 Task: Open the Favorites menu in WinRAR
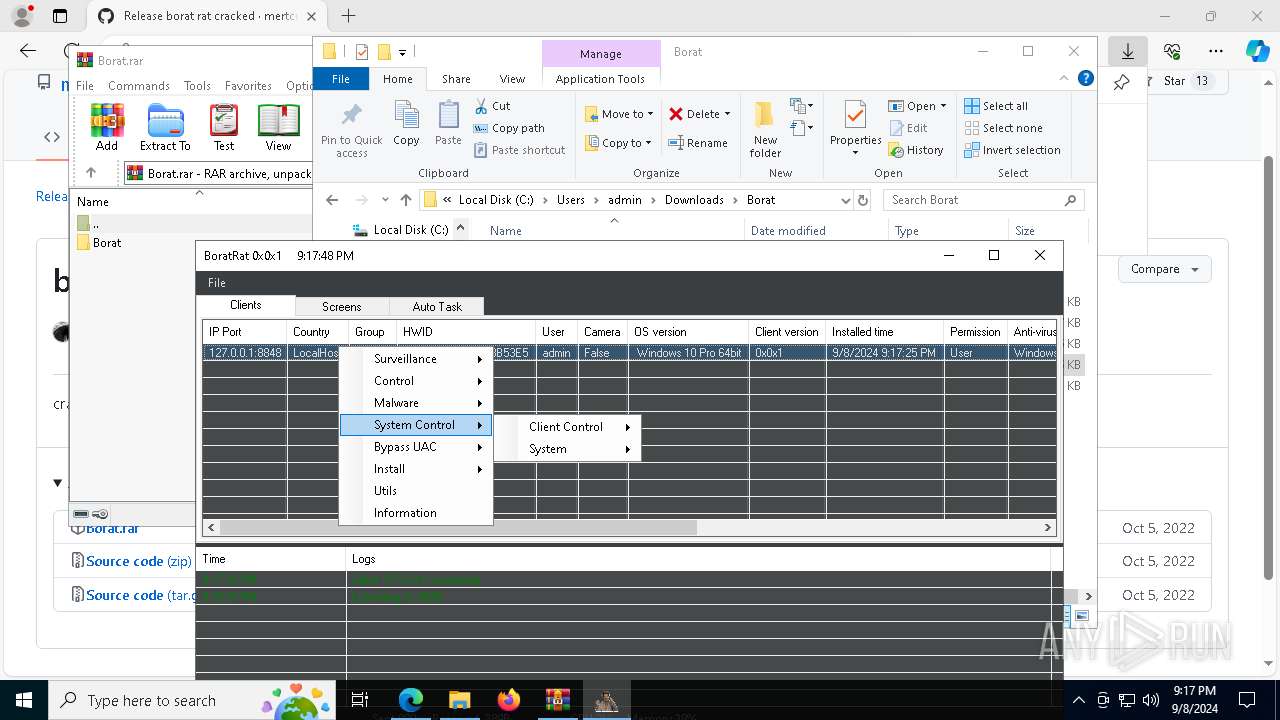(x=248, y=86)
